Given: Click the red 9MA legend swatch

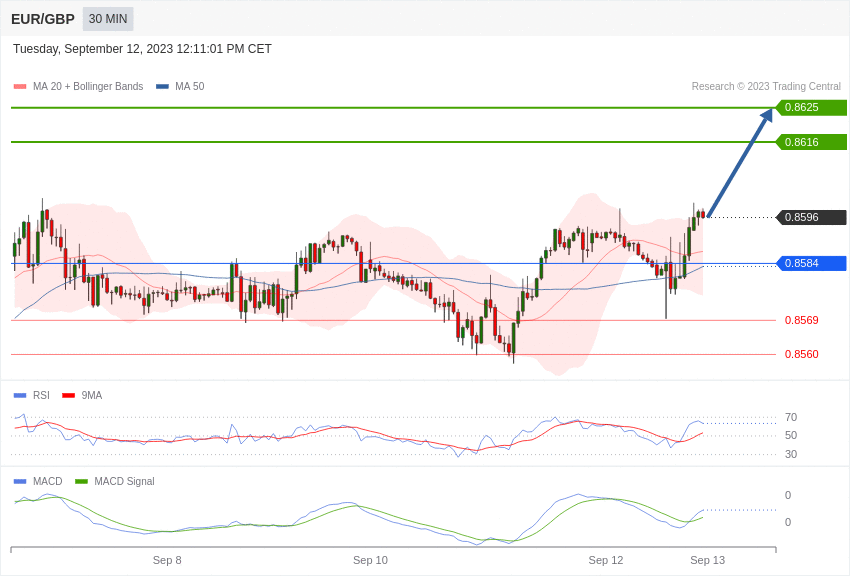Looking at the screenshot, I should tap(69, 396).
